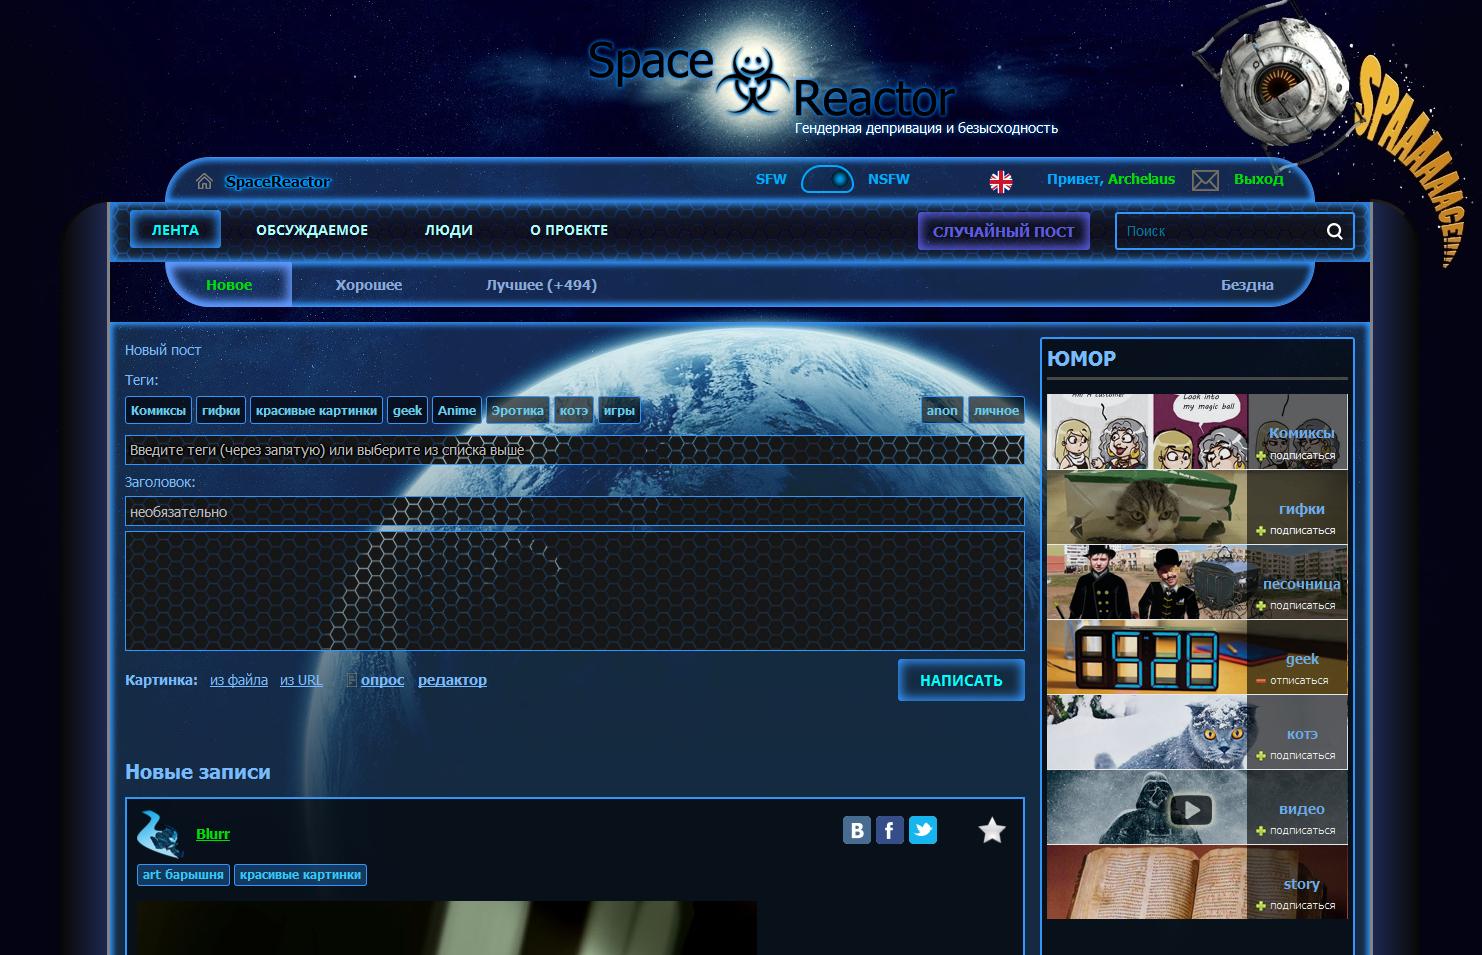Add Blurr's post to favorites star

pyautogui.click(x=992, y=830)
